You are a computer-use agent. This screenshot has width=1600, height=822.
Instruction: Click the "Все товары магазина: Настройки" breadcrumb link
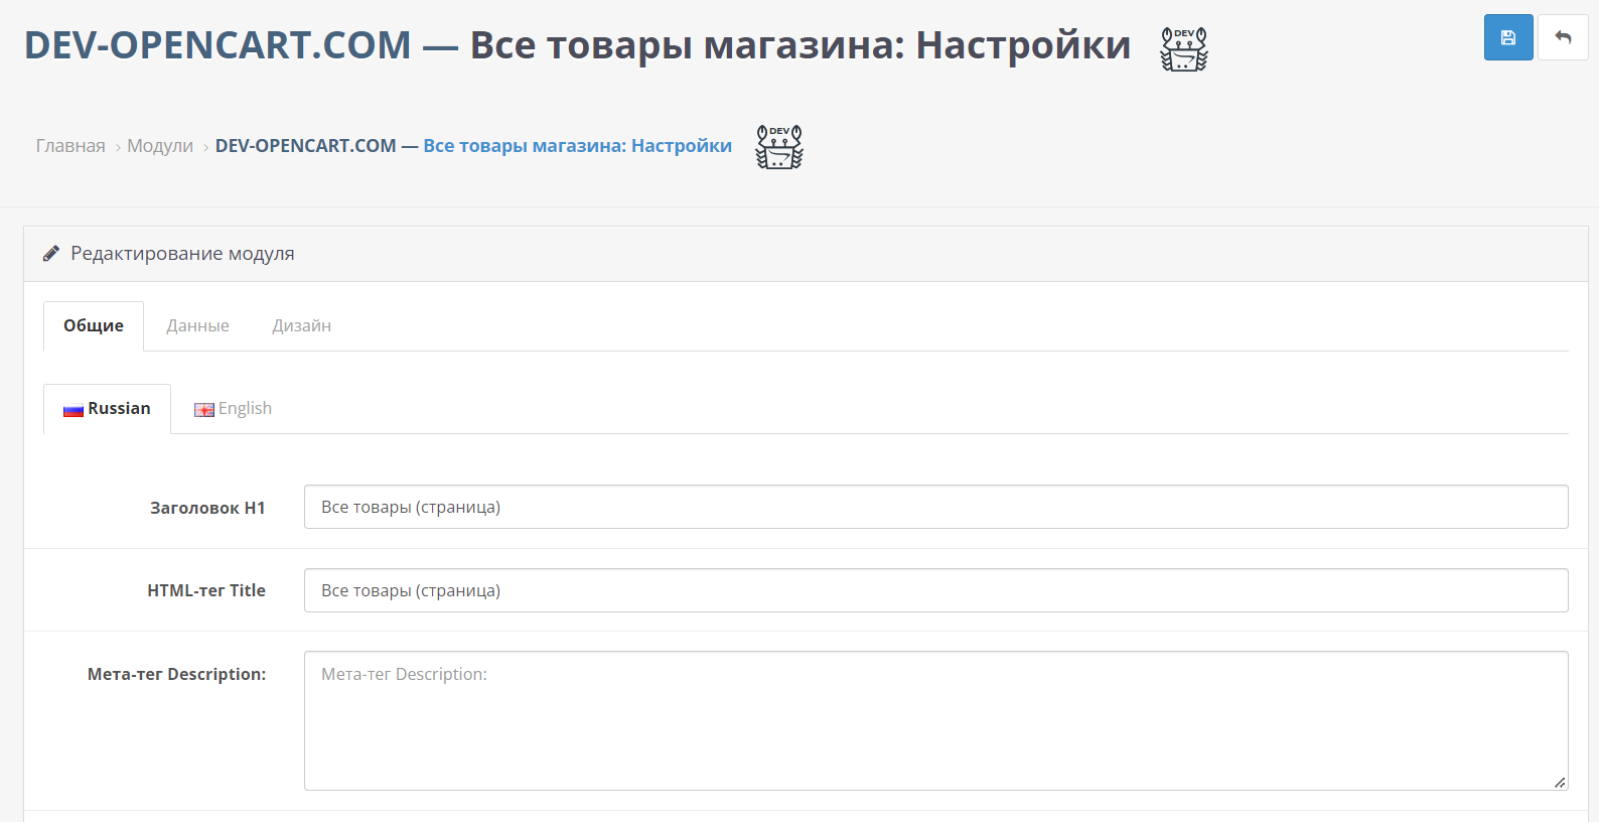577,146
